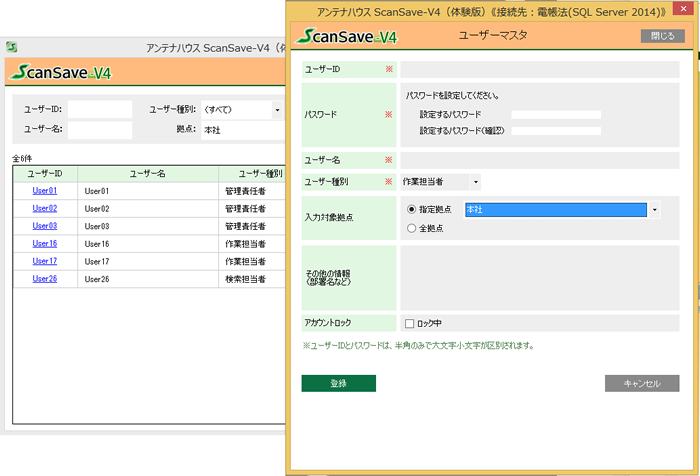The width and height of the screenshot is (700, 476).
Task: Open the ユーザー種別 dropdown showing 作業担当者
Action: click(441, 182)
